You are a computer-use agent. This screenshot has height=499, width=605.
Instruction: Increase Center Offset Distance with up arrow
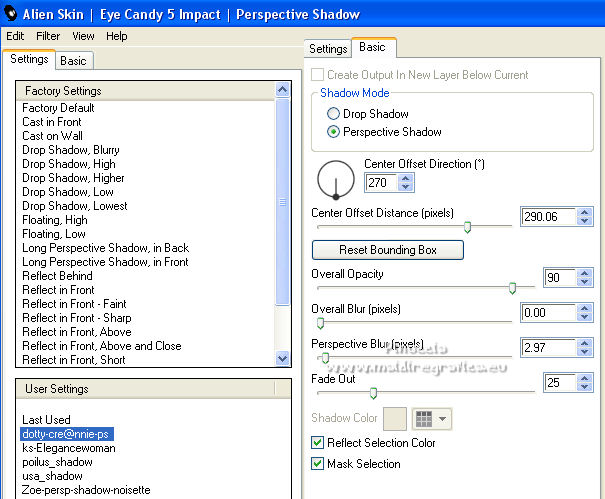585,212
